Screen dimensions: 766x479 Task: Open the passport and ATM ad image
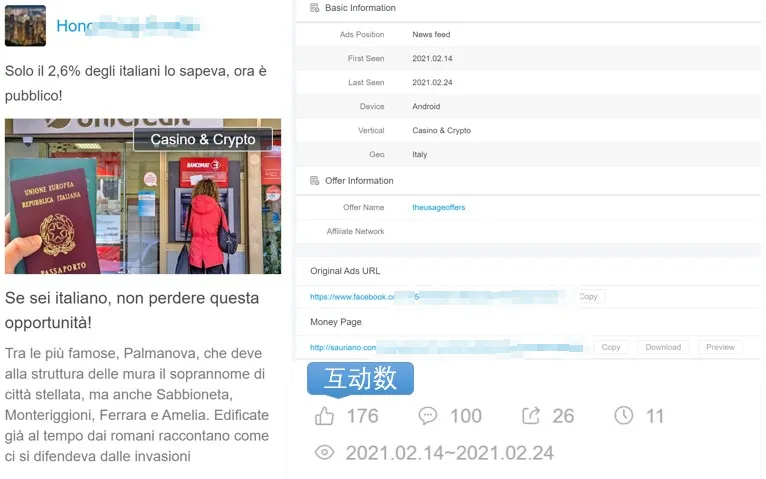[143, 196]
